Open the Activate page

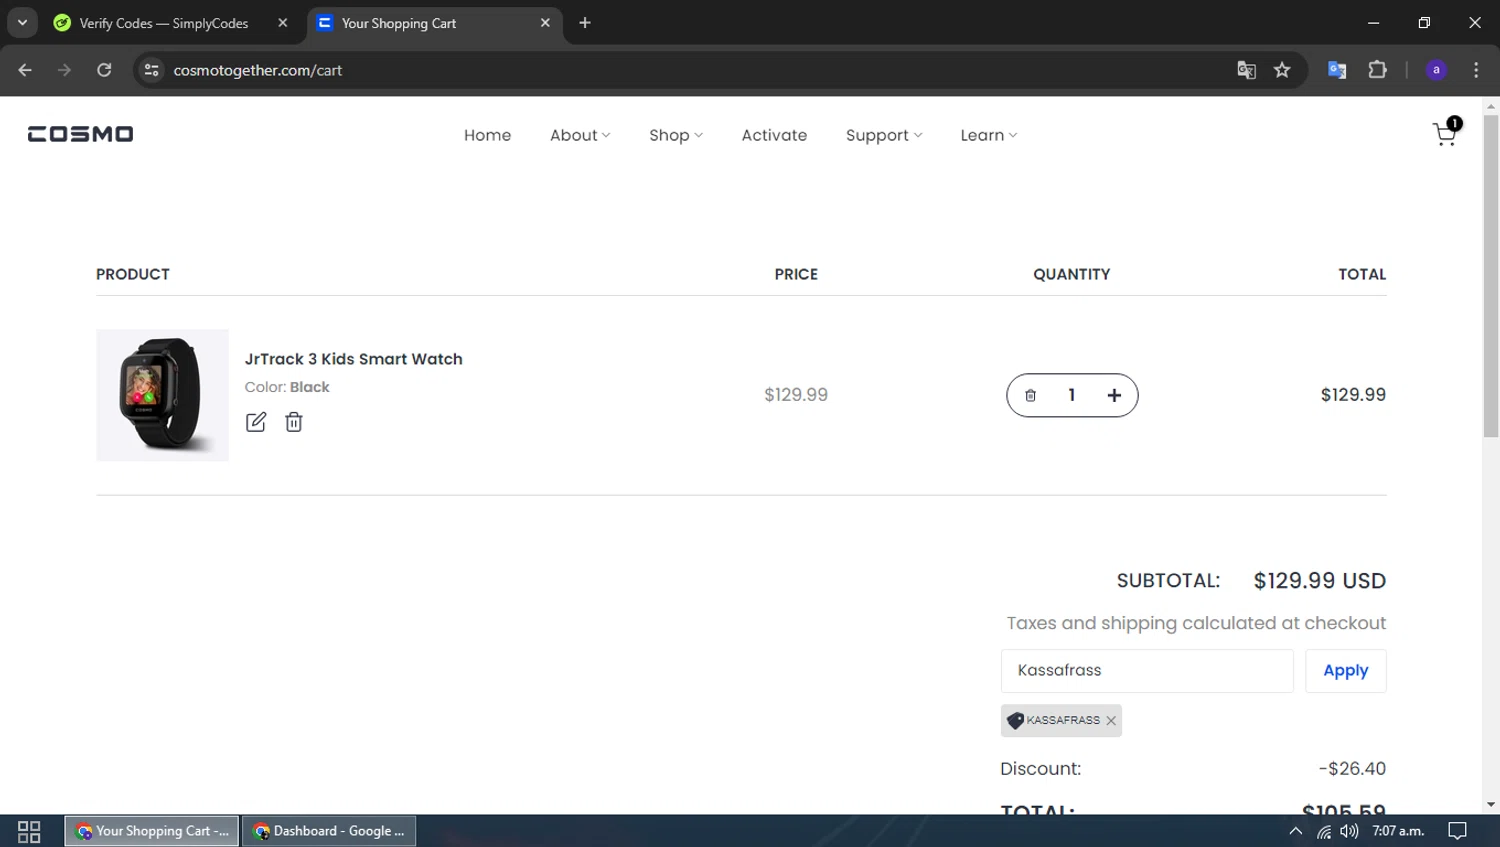tap(774, 135)
